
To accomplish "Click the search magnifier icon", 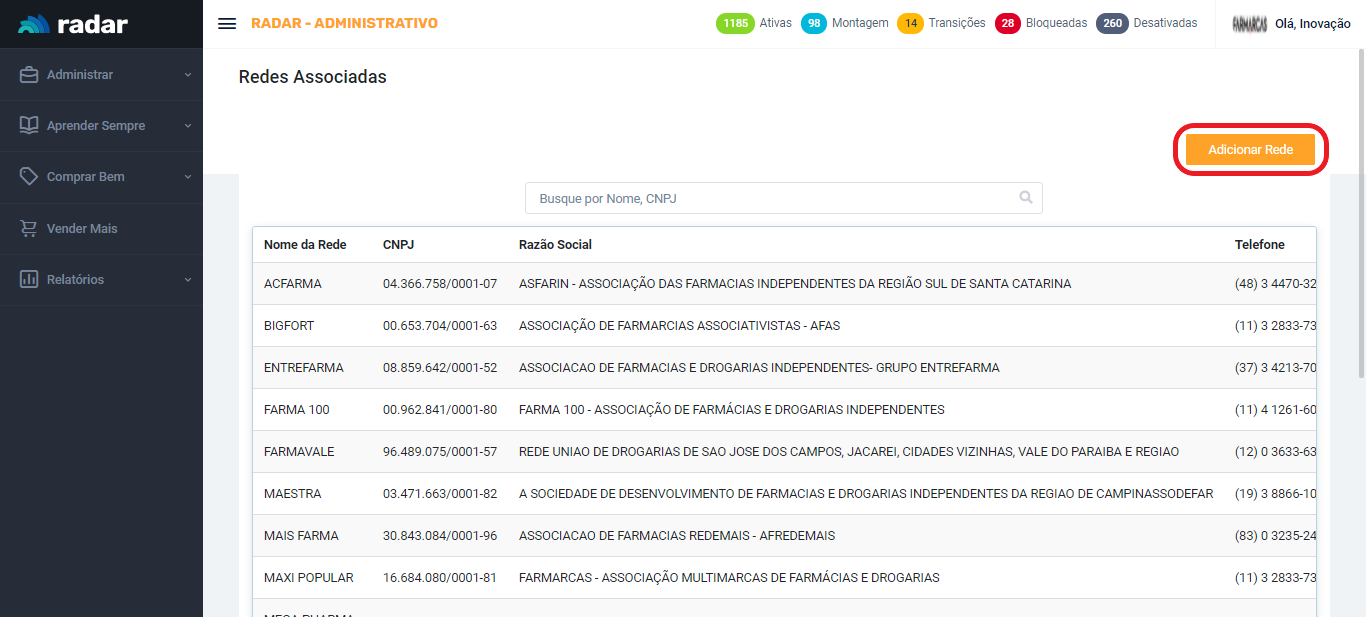I will tap(1025, 198).
